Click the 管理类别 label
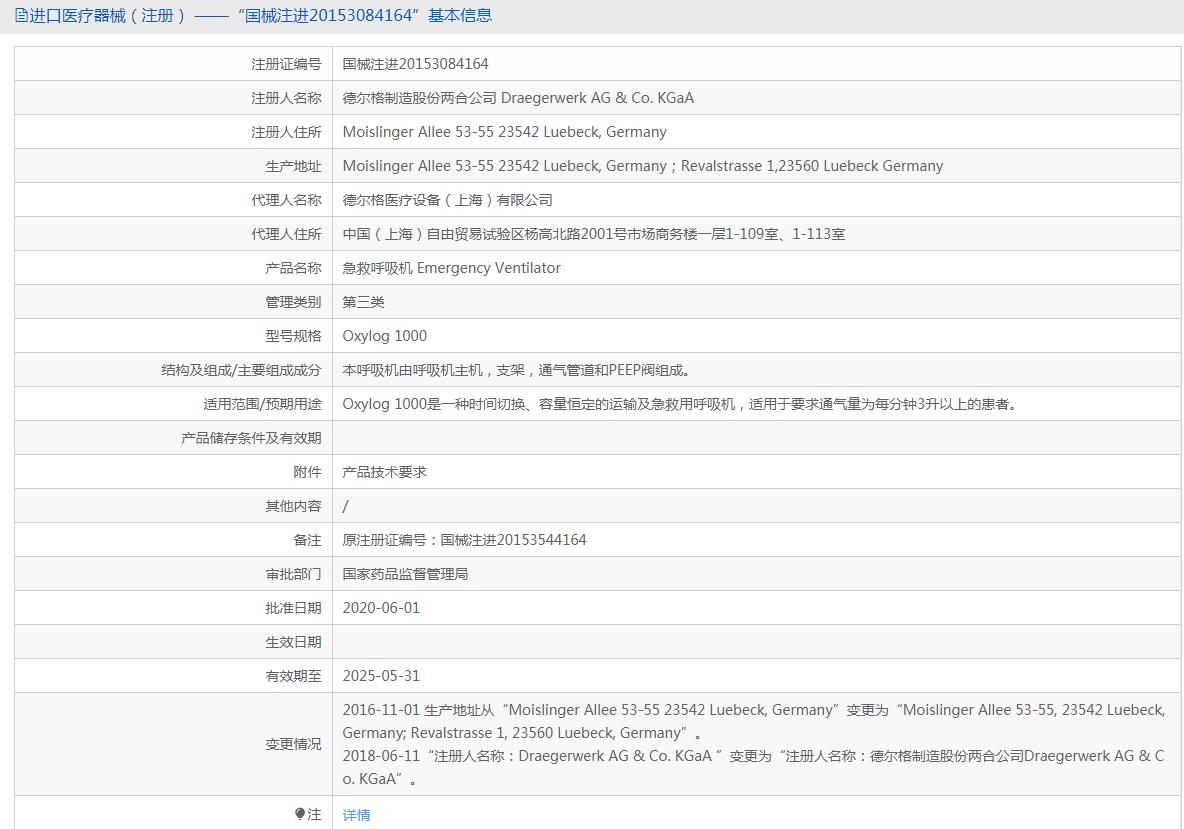Viewport: 1184px width, 829px height. (x=293, y=302)
